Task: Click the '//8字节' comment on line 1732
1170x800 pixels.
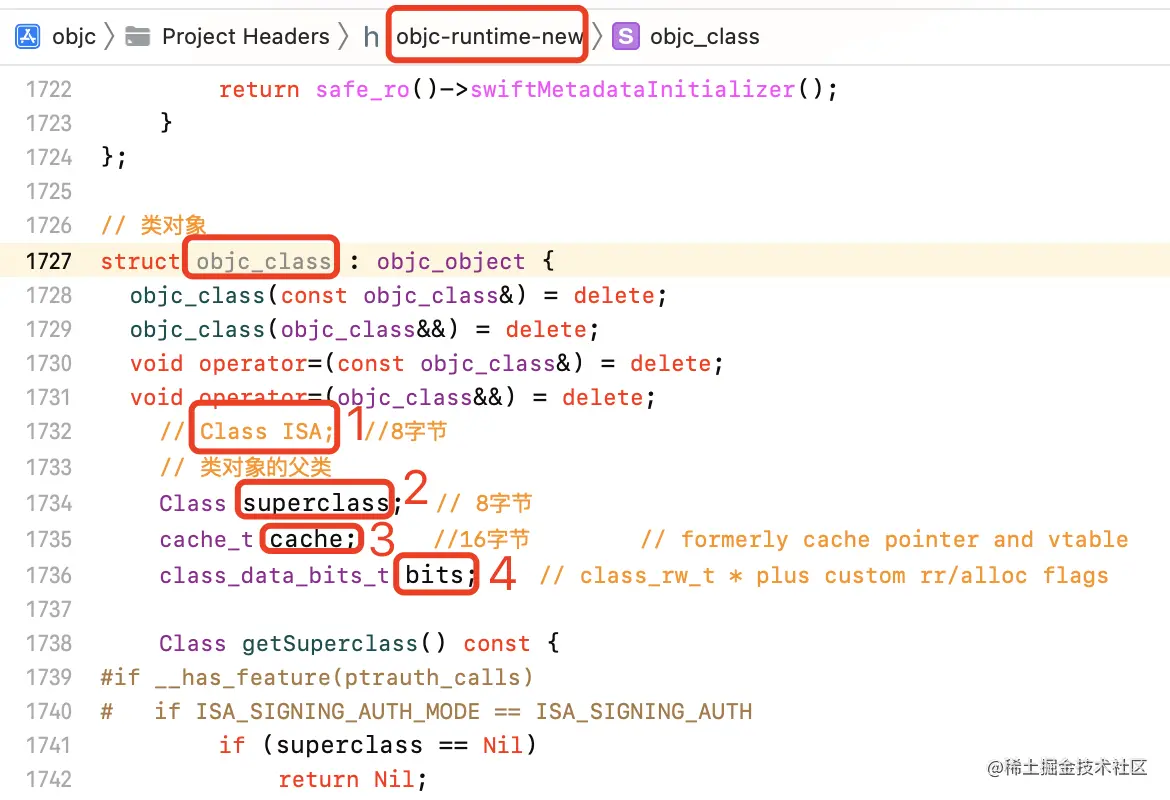Action: point(405,431)
